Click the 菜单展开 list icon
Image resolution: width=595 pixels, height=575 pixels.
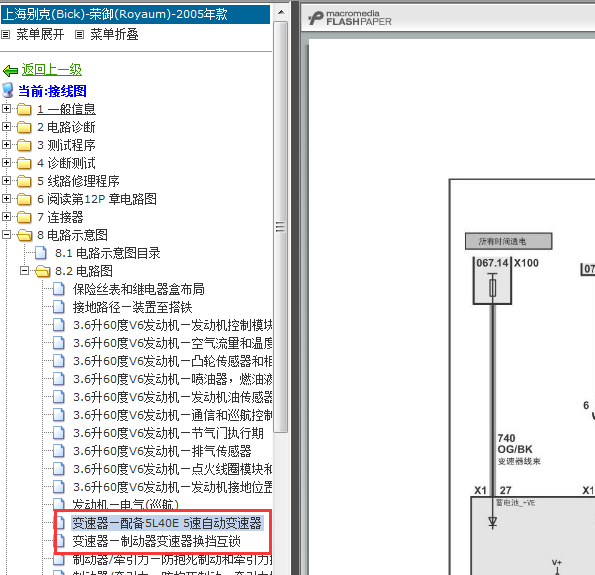(x=5, y=35)
